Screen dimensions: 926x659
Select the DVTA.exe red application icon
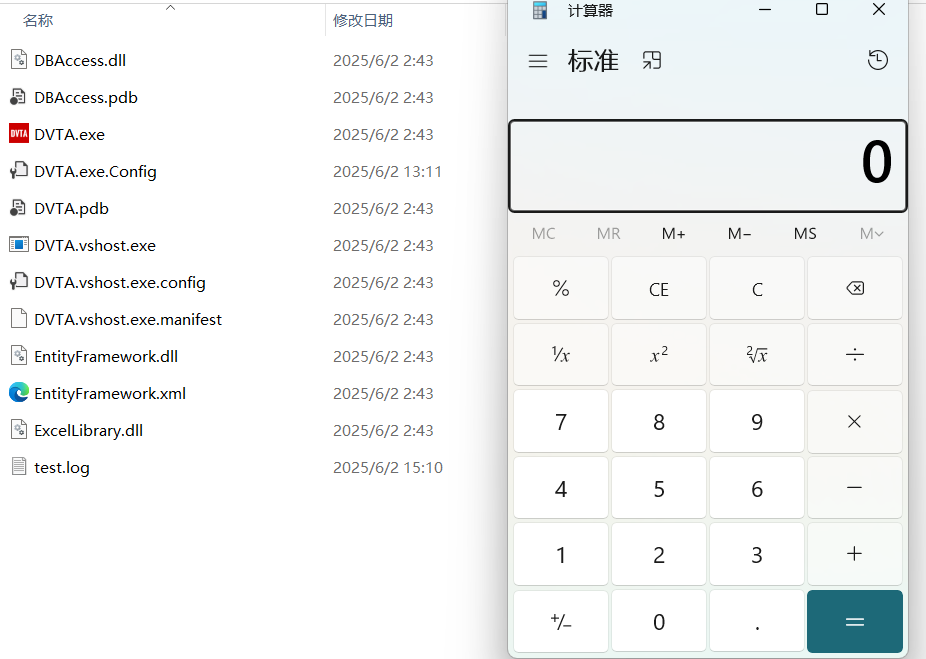19,134
